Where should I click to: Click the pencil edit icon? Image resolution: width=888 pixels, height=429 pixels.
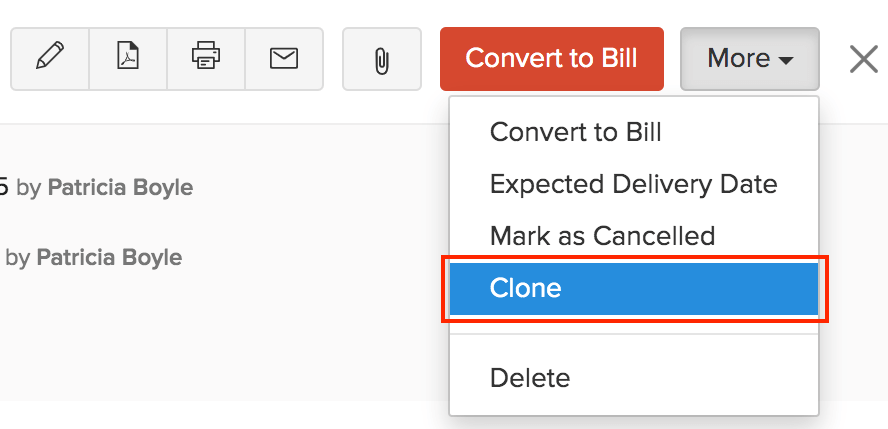coord(49,59)
